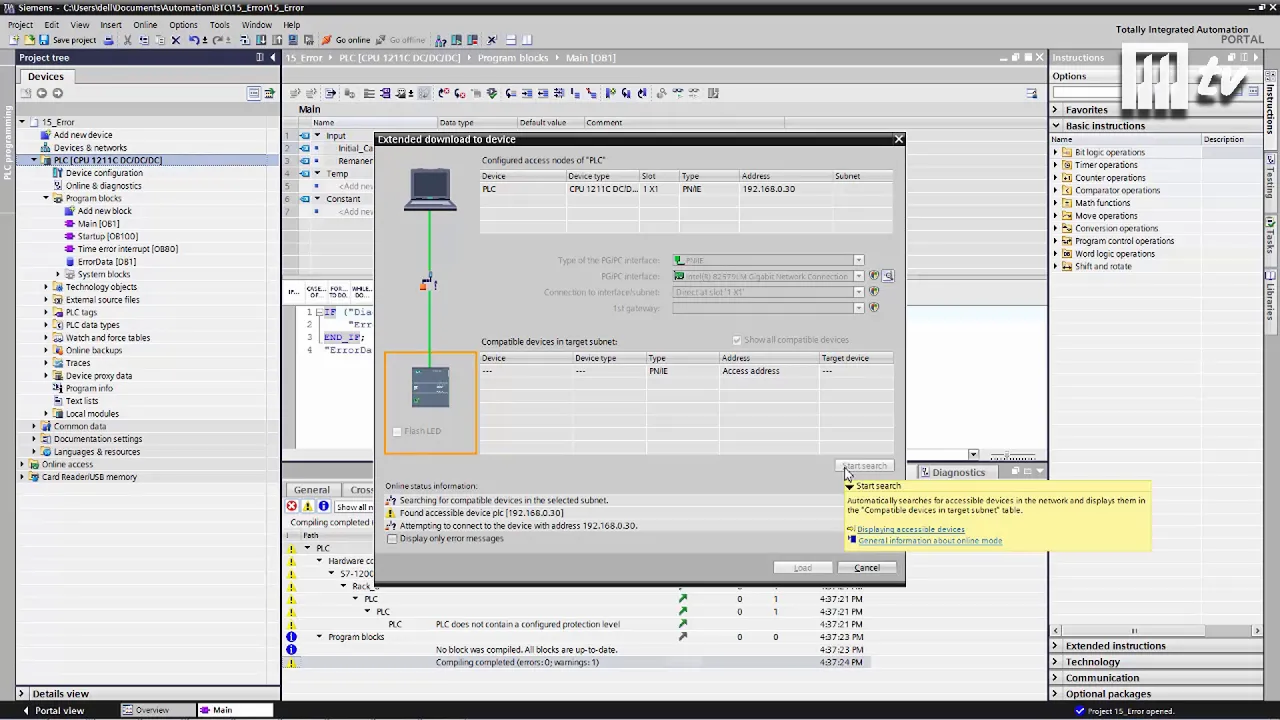Click the Cross-references X toolbar icon
Image resolution: width=1280 pixels, height=720 pixels.
pyautogui.click(x=491, y=40)
